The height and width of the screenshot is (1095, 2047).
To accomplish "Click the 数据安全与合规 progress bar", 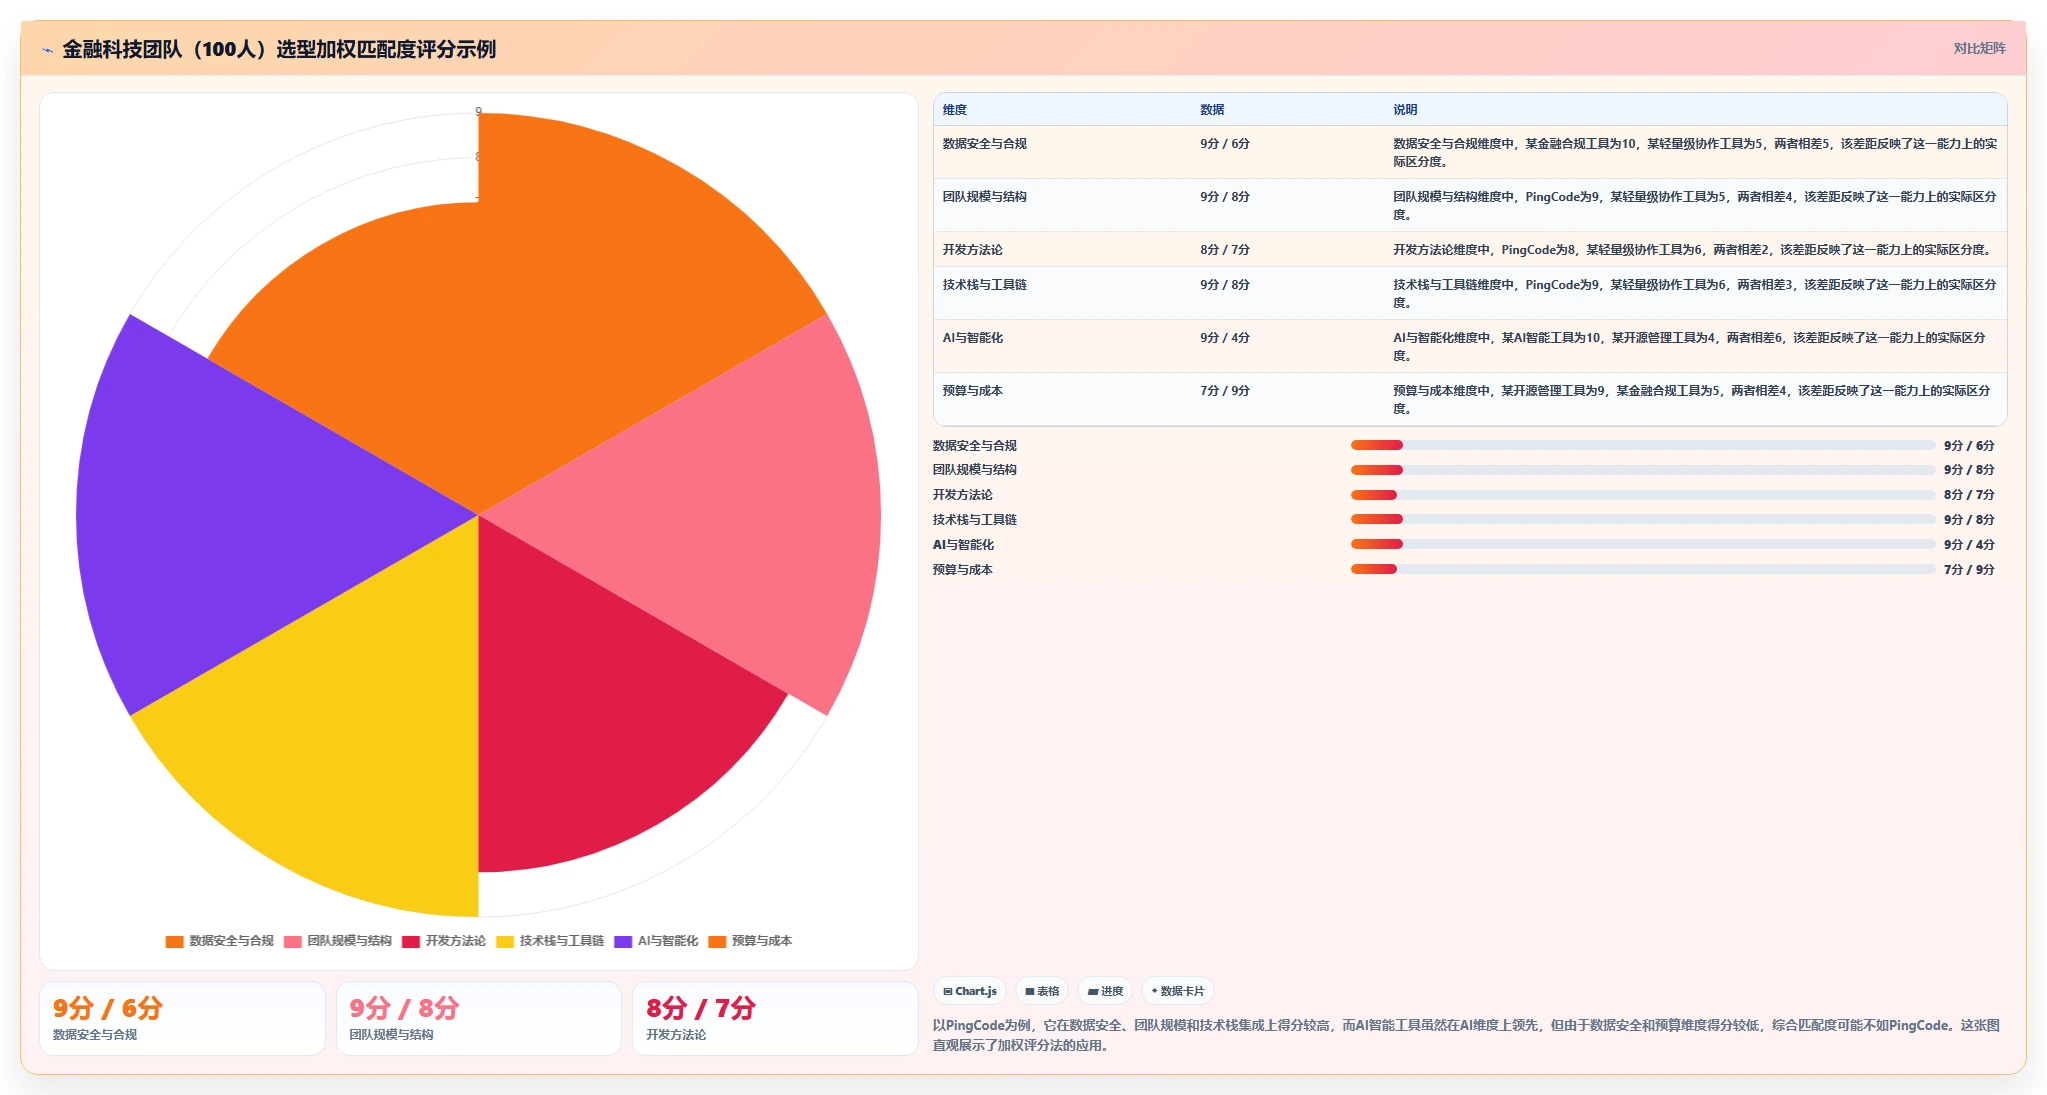I will [x=1643, y=445].
